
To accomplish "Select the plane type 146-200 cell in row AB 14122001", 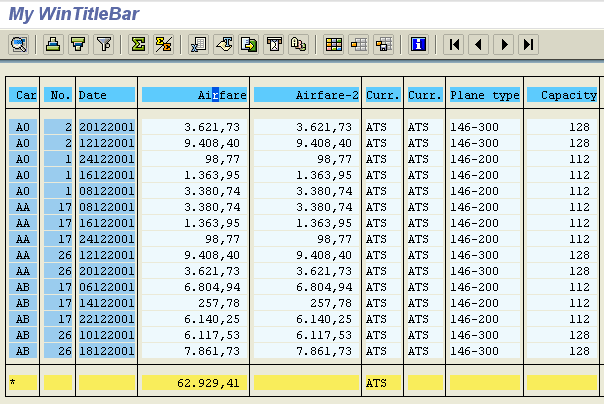I will click(x=485, y=303).
